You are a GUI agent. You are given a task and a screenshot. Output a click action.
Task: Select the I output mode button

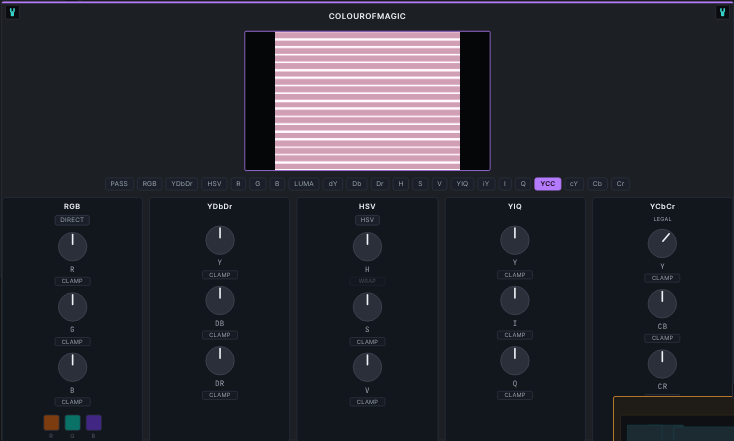(505, 184)
